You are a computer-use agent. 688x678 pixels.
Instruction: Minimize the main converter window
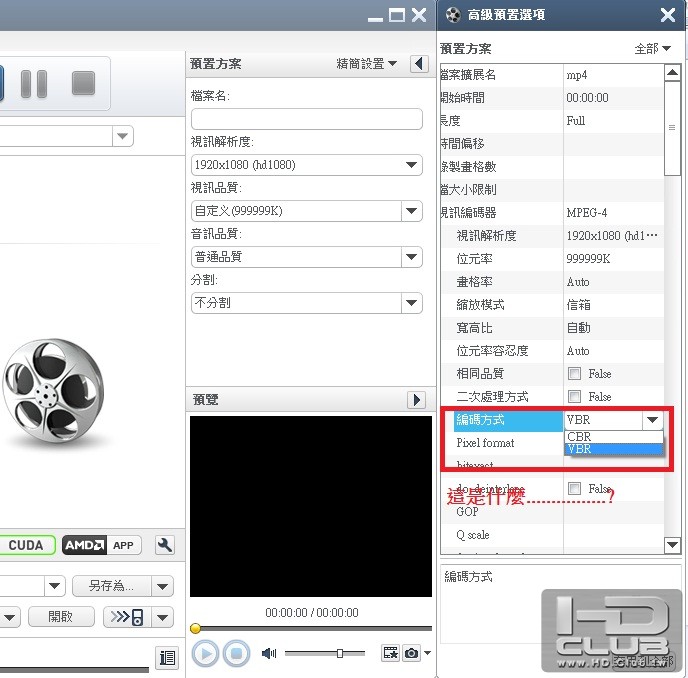pos(375,19)
